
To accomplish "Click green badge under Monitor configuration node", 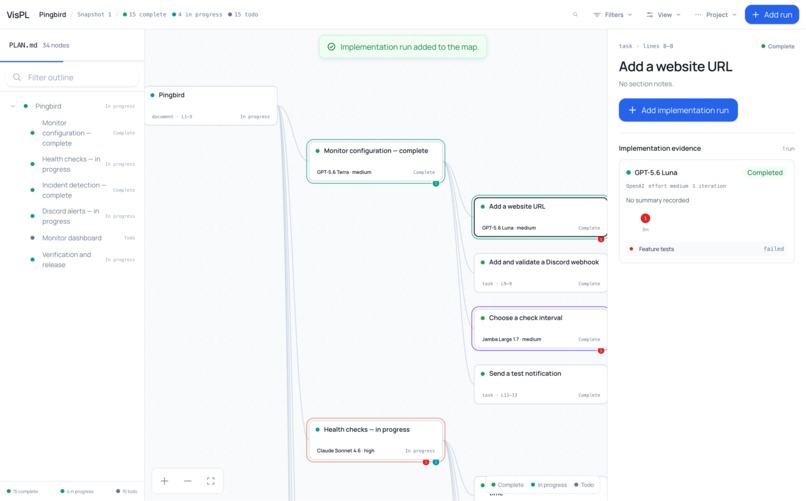I will 436,183.
